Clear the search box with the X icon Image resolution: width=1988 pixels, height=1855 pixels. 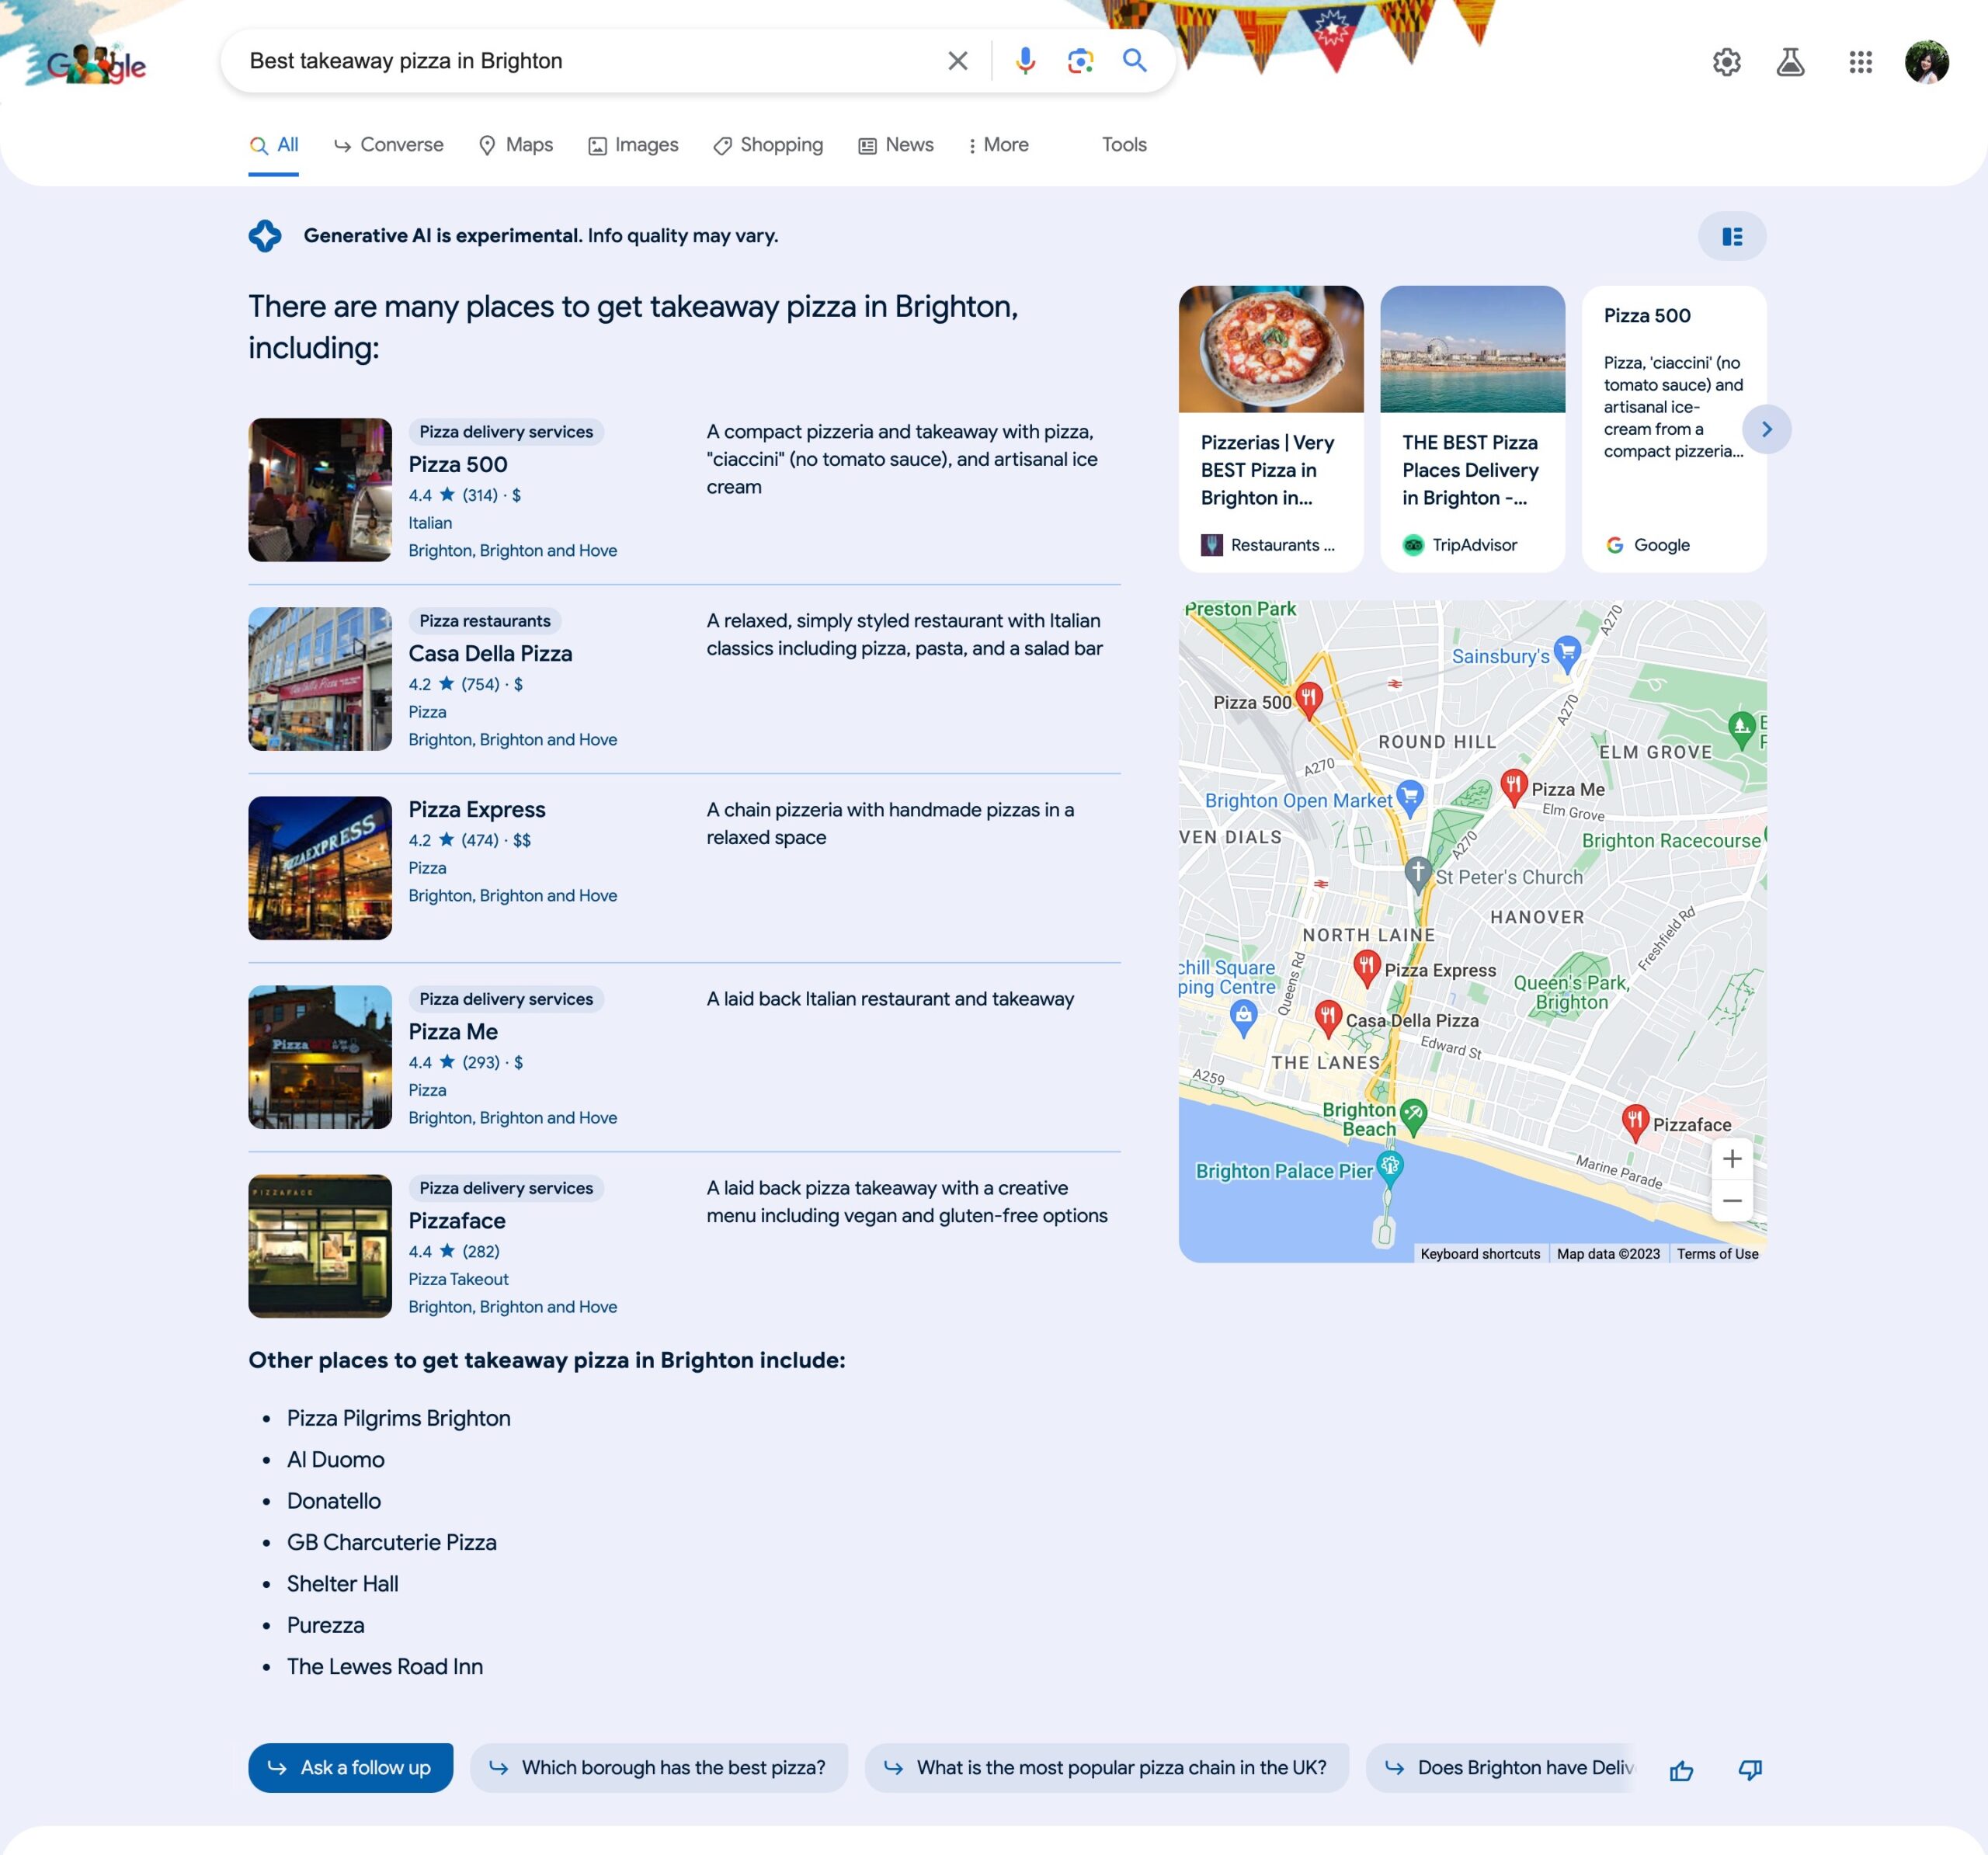click(x=957, y=61)
